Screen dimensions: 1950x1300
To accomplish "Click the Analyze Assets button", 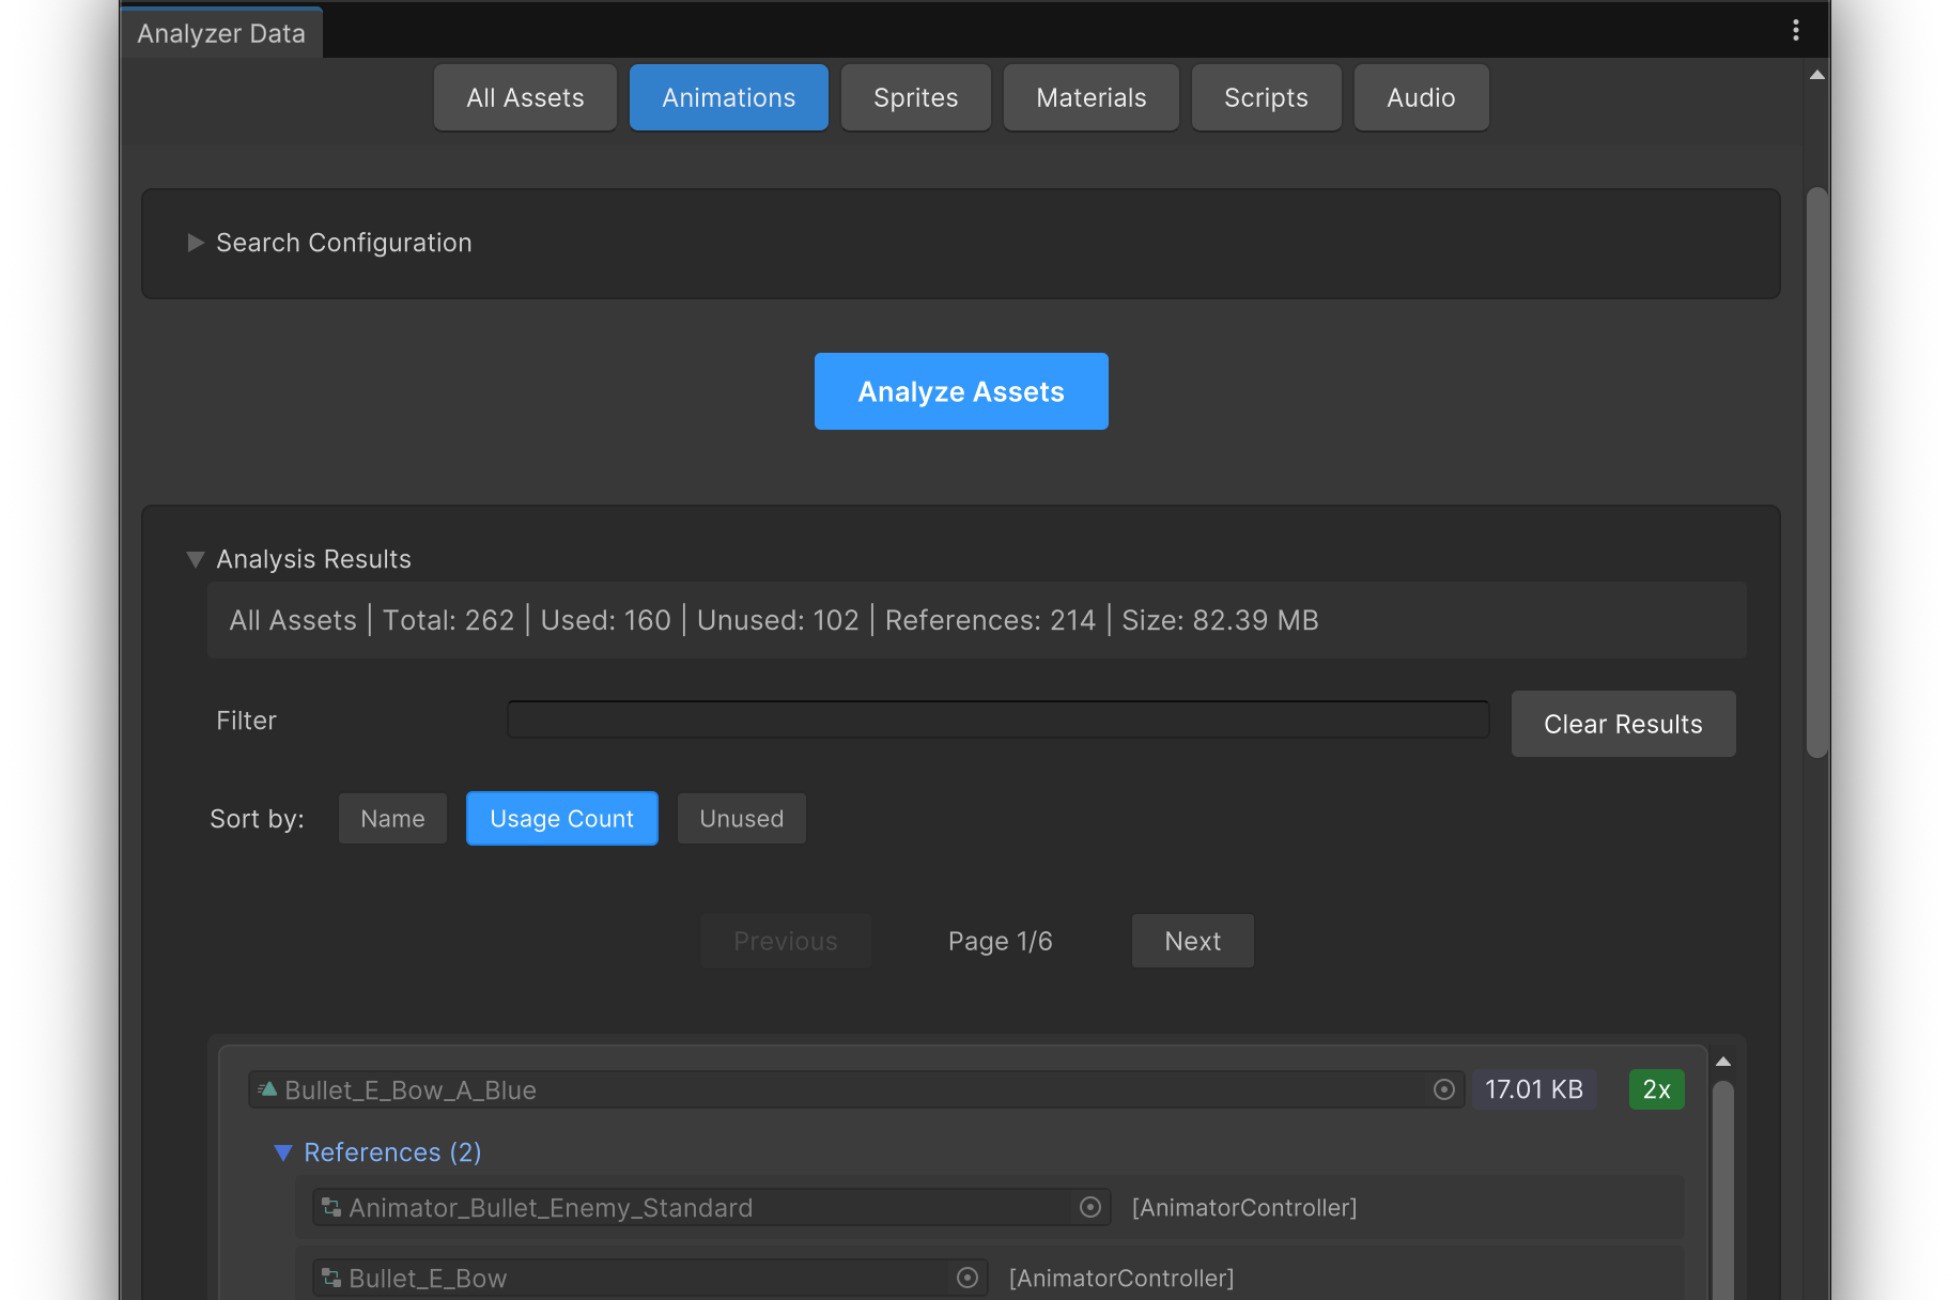I will click(961, 391).
